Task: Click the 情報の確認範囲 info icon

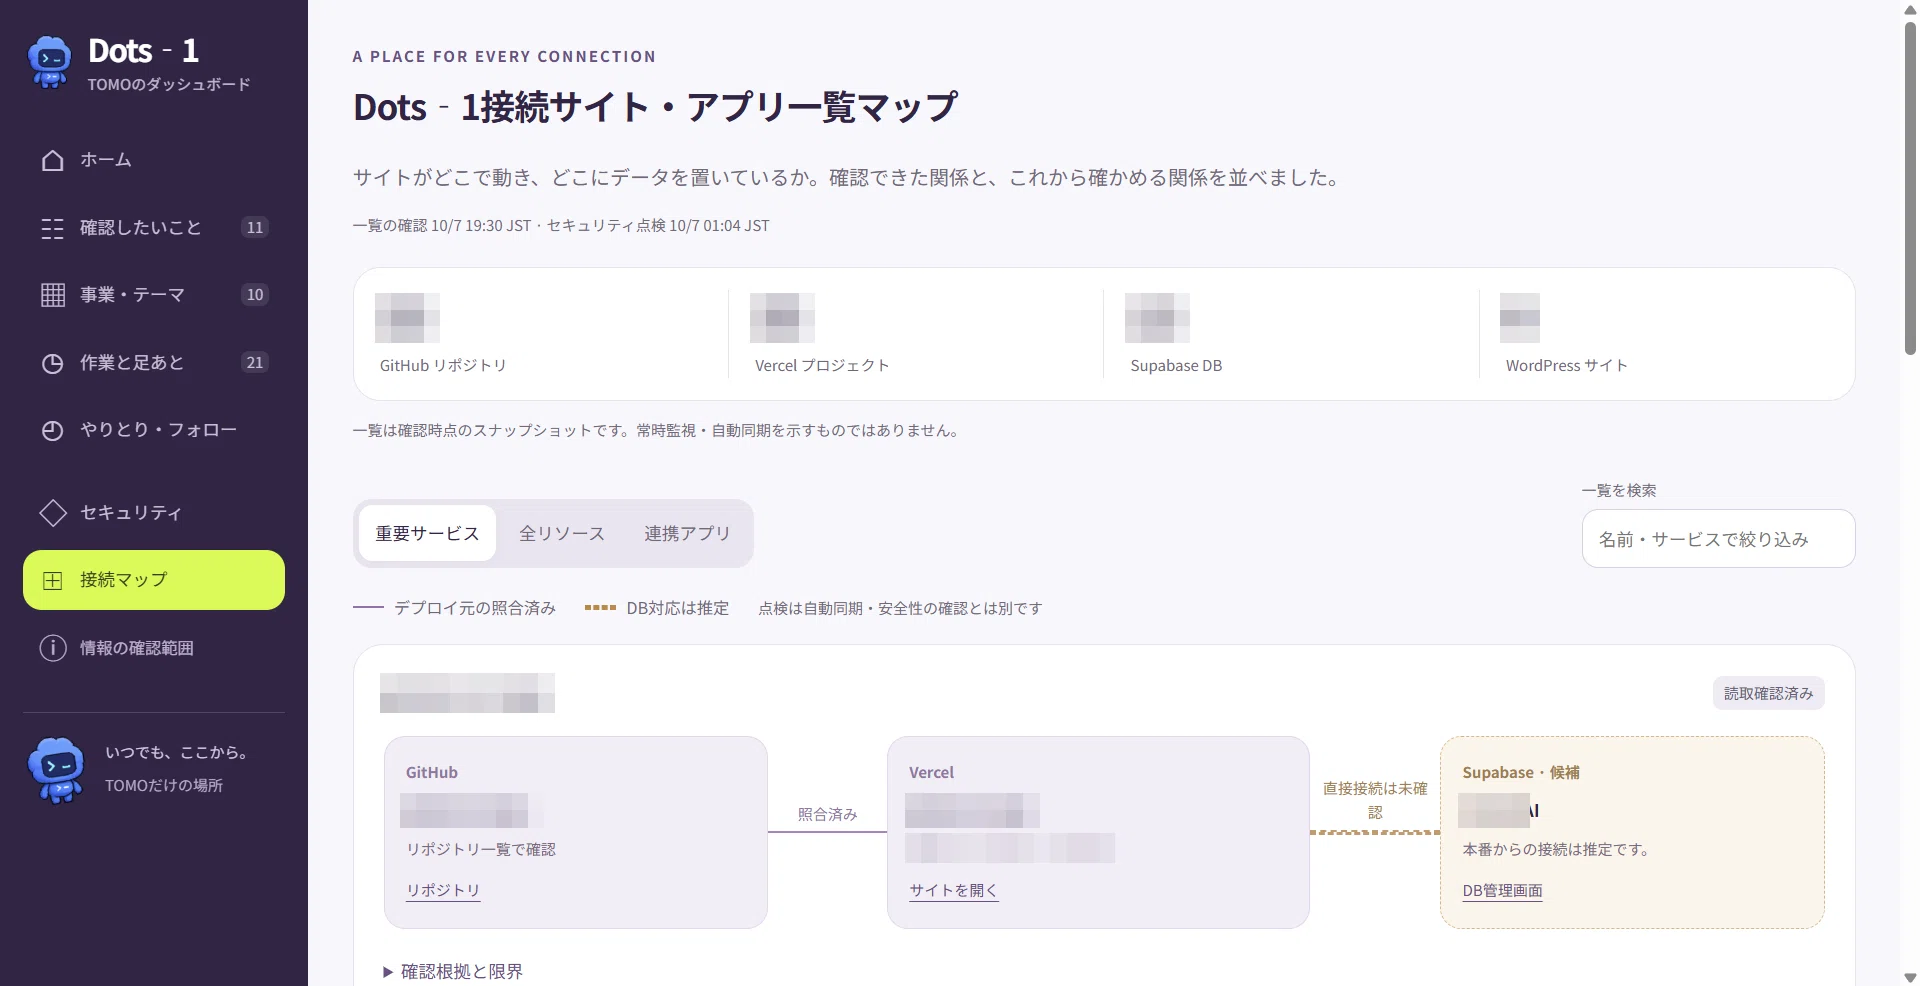Action: 53,648
